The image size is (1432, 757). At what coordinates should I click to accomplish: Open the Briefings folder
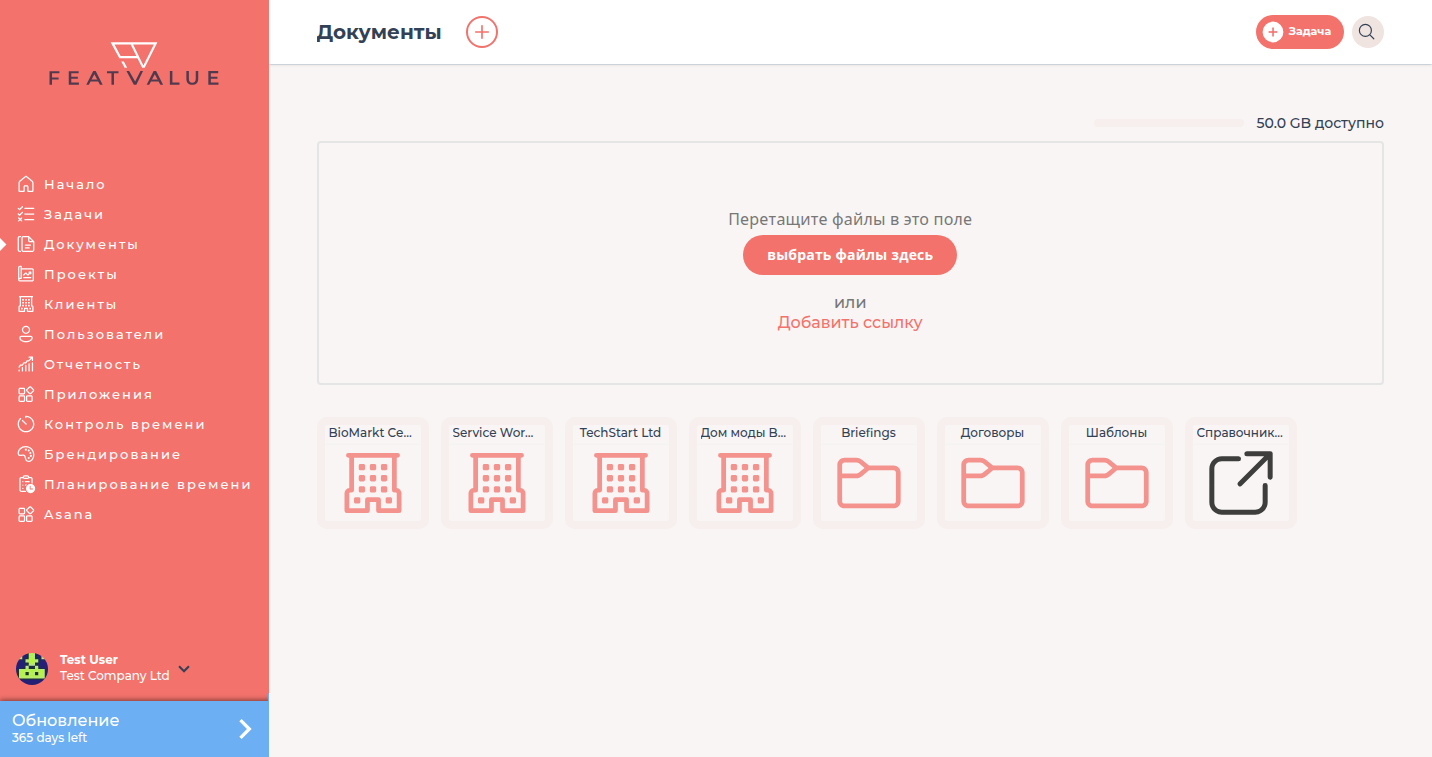click(869, 473)
